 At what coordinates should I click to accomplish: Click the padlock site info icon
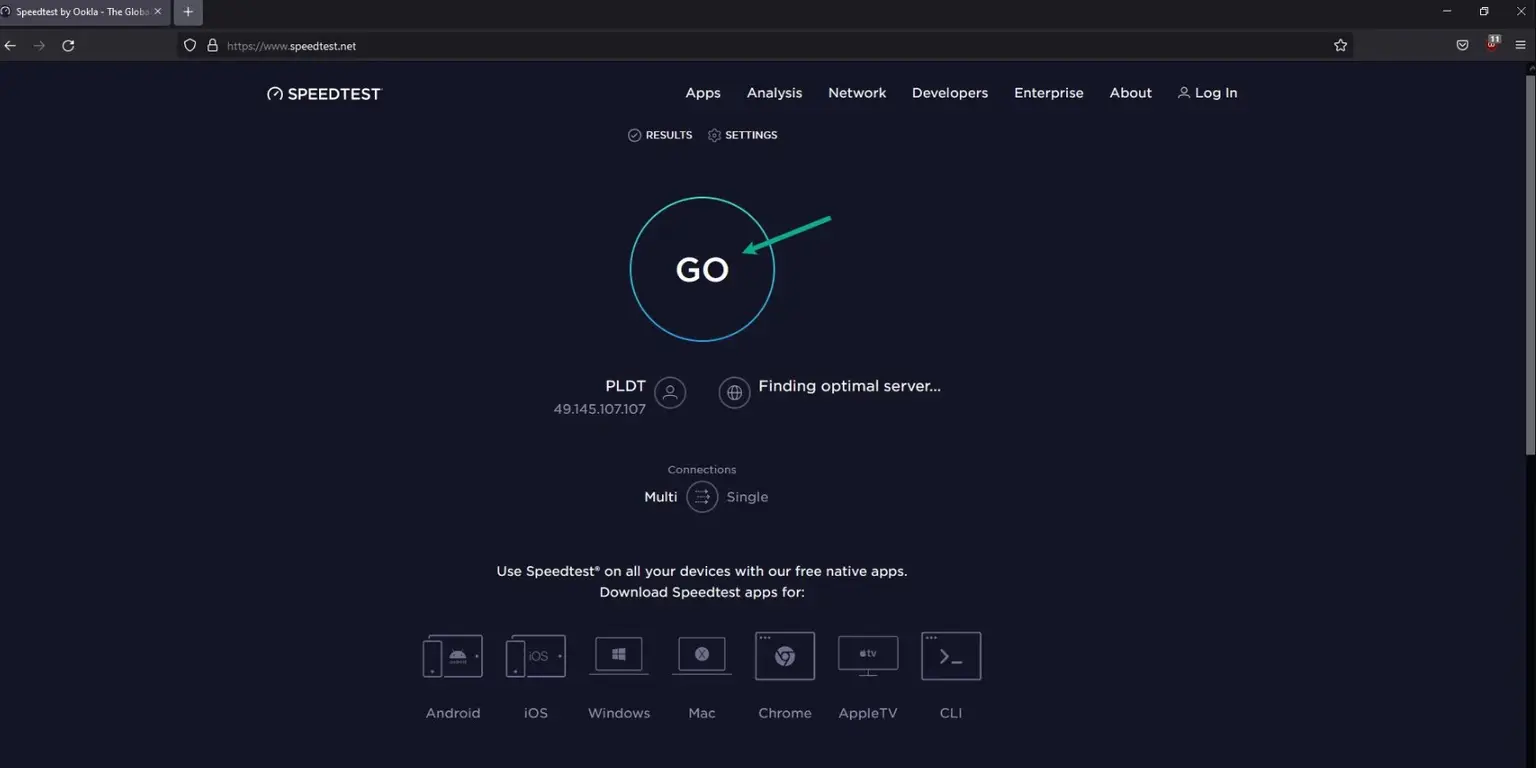point(212,46)
